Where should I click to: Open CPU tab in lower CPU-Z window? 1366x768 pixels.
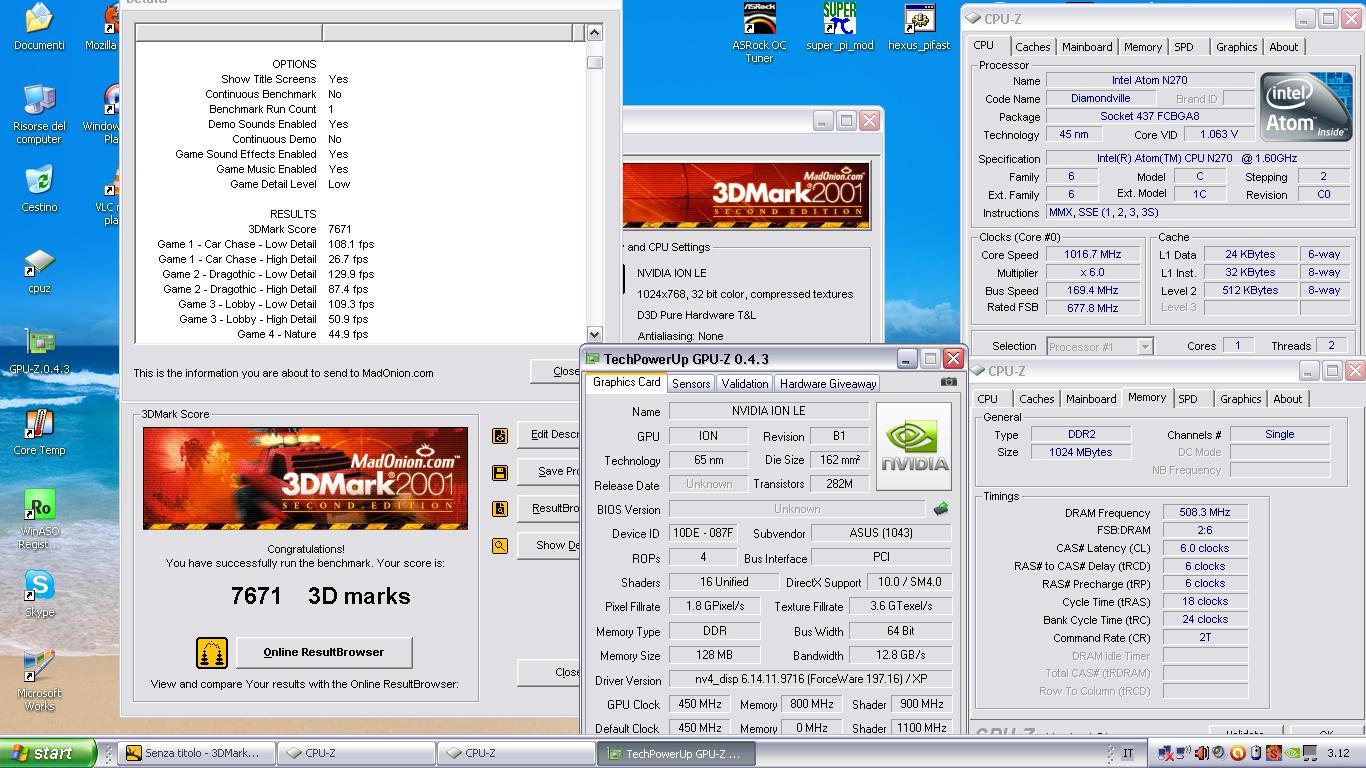click(987, 399)
